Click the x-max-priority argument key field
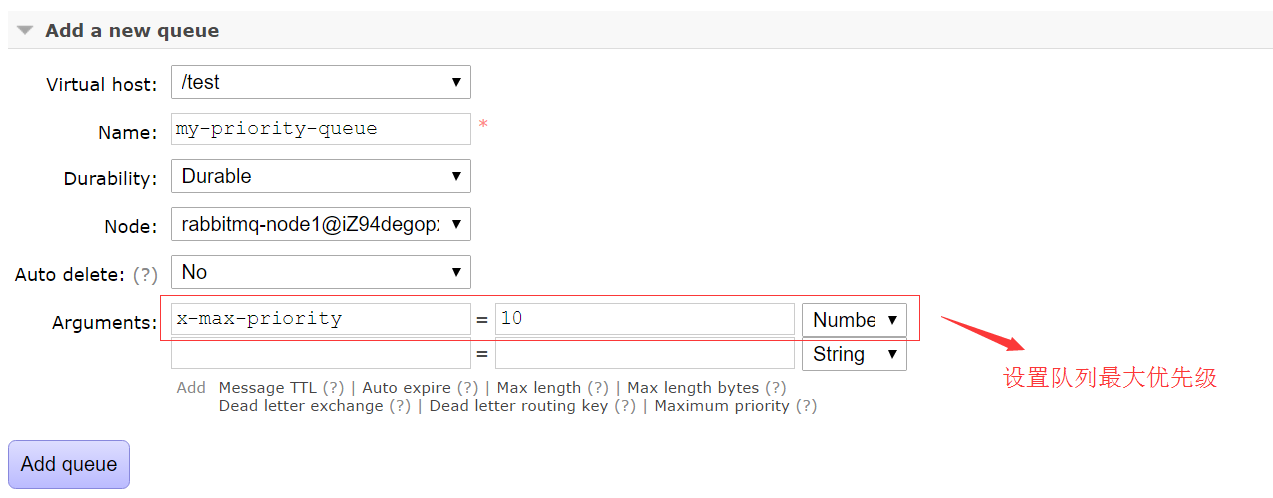The height and width of the screenshot is (498, 1273). (320, 319)
